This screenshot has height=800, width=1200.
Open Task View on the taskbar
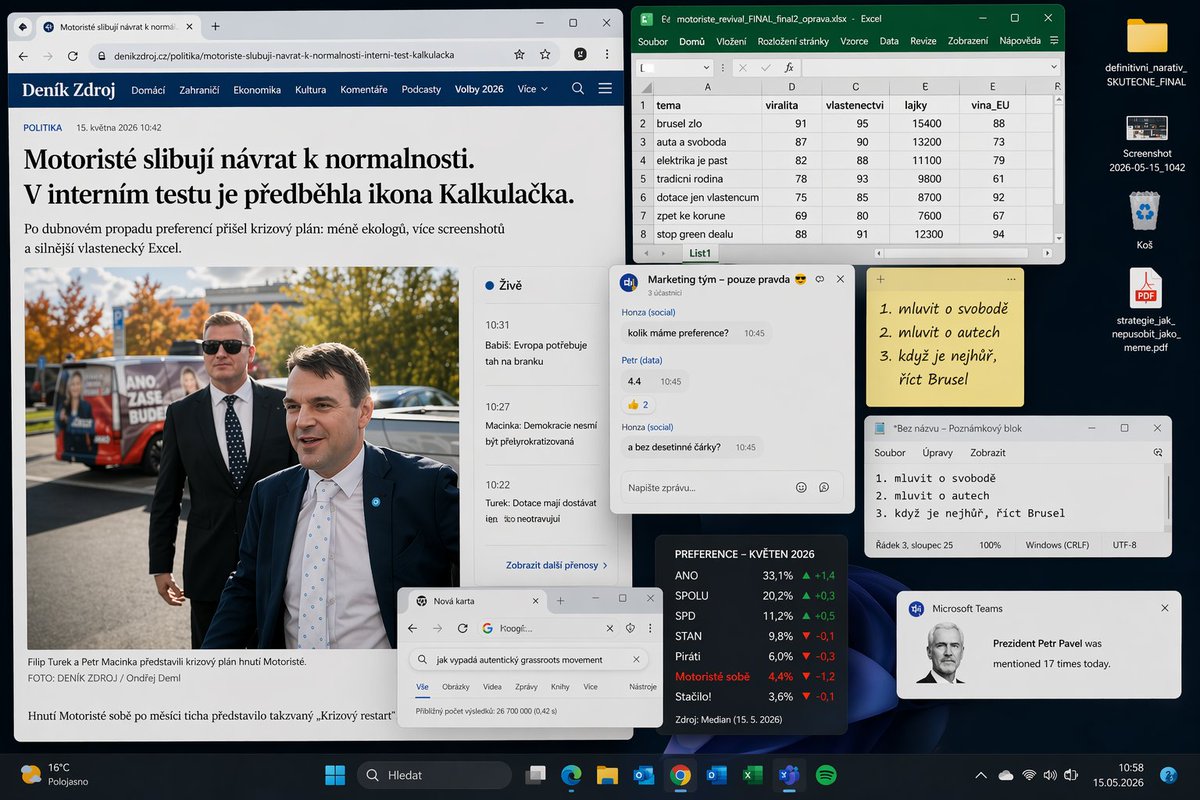click(x=536, y=775)
